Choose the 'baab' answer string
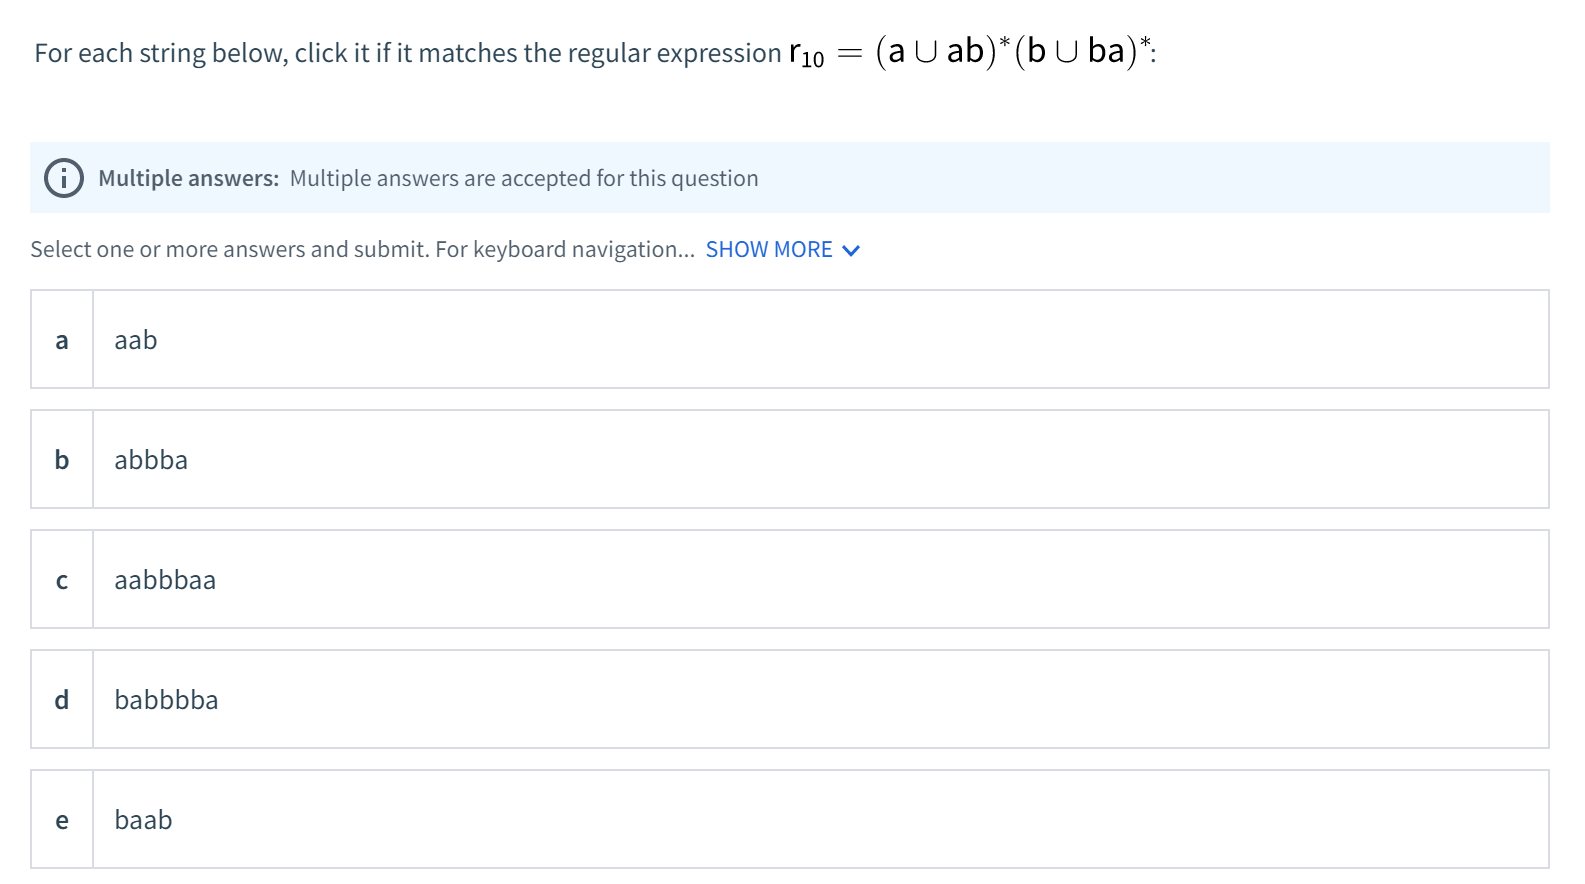Screen dimensions: 1585x884 143,820
